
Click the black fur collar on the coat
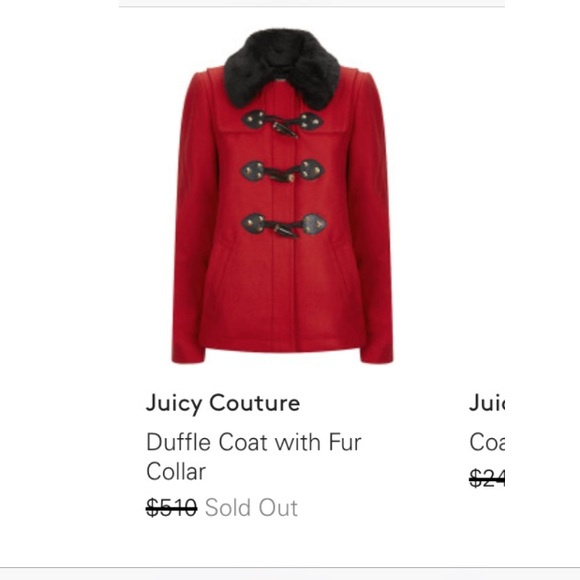point(282,69)
